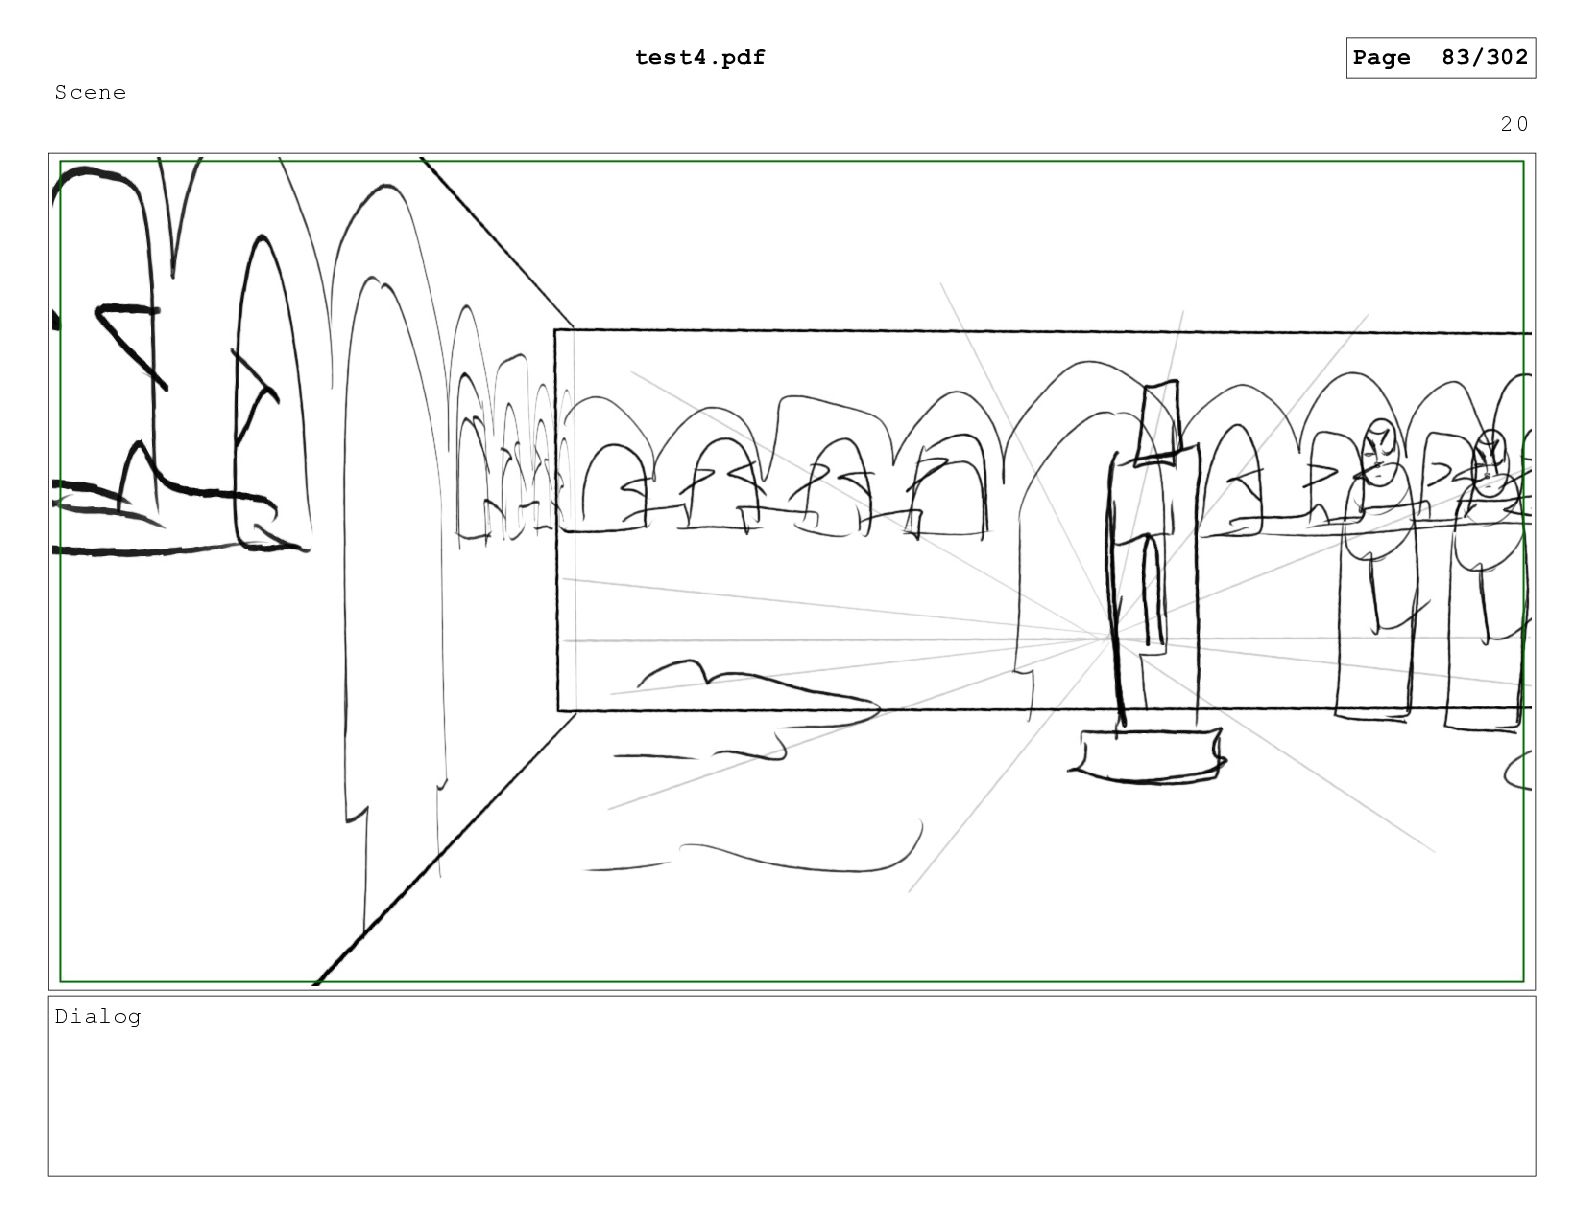Click the top-left corner of inner black frame
The image size is (1584, 1224).
coord(556,330)
